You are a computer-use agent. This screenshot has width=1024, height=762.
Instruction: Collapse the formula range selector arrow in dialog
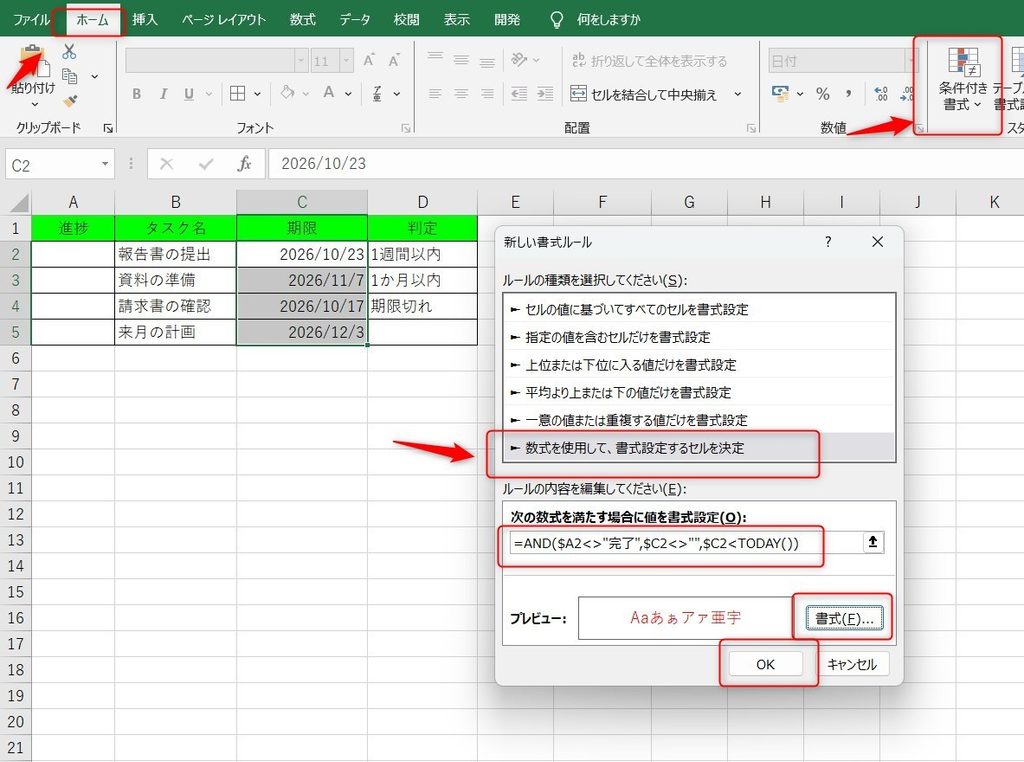click(x=872, y=542)
